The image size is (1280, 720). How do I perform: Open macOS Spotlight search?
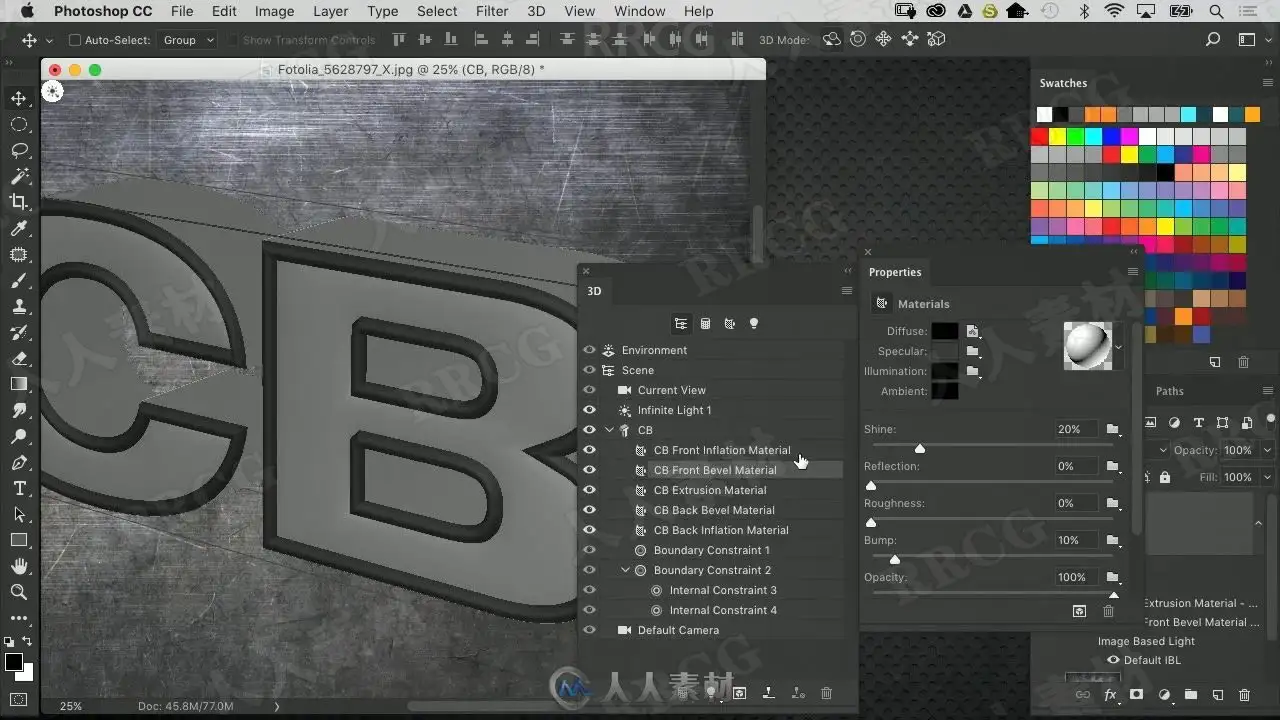coord(1216,11)
